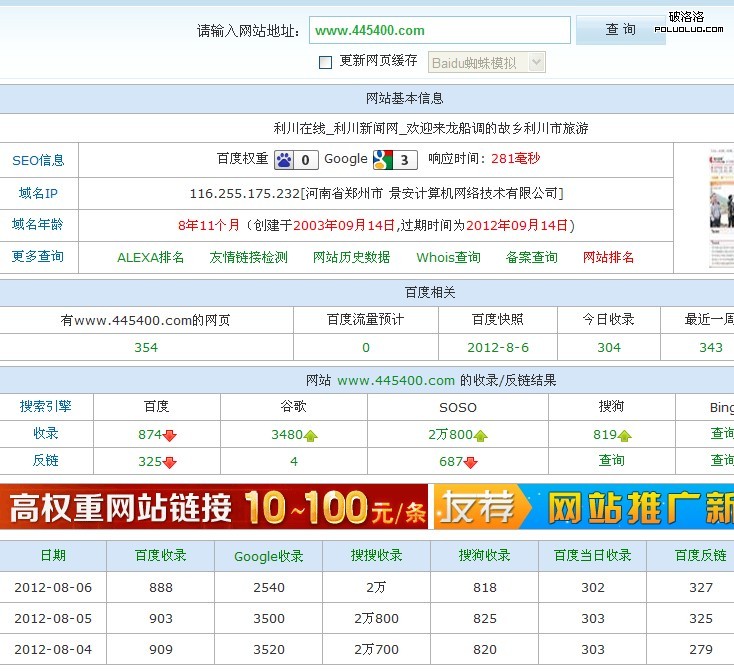Click the 高权重网站链接 banner ad
Screen dimensions: 734x672
pyautogui.click(x=215, y=506)
